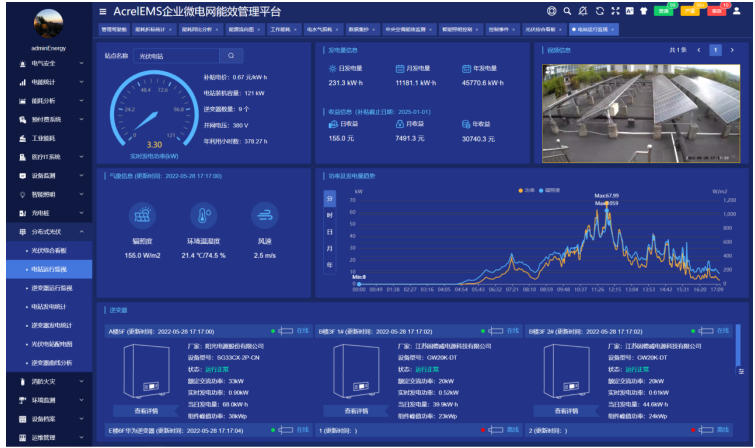This screenshot has height=448, width=755.
Task: Enter fullscreen with the expand arrows icon
Action: click(x=615, y=11)
